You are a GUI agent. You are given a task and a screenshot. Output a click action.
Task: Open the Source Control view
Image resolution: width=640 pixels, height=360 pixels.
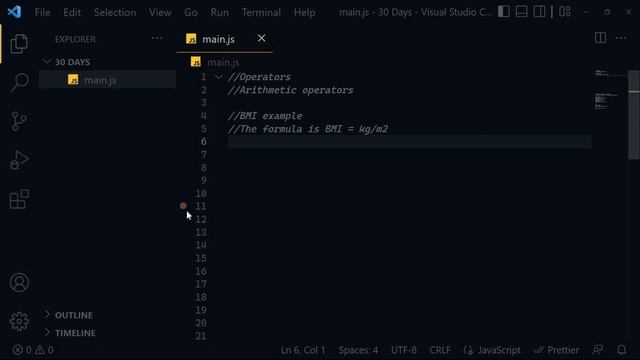19,121
